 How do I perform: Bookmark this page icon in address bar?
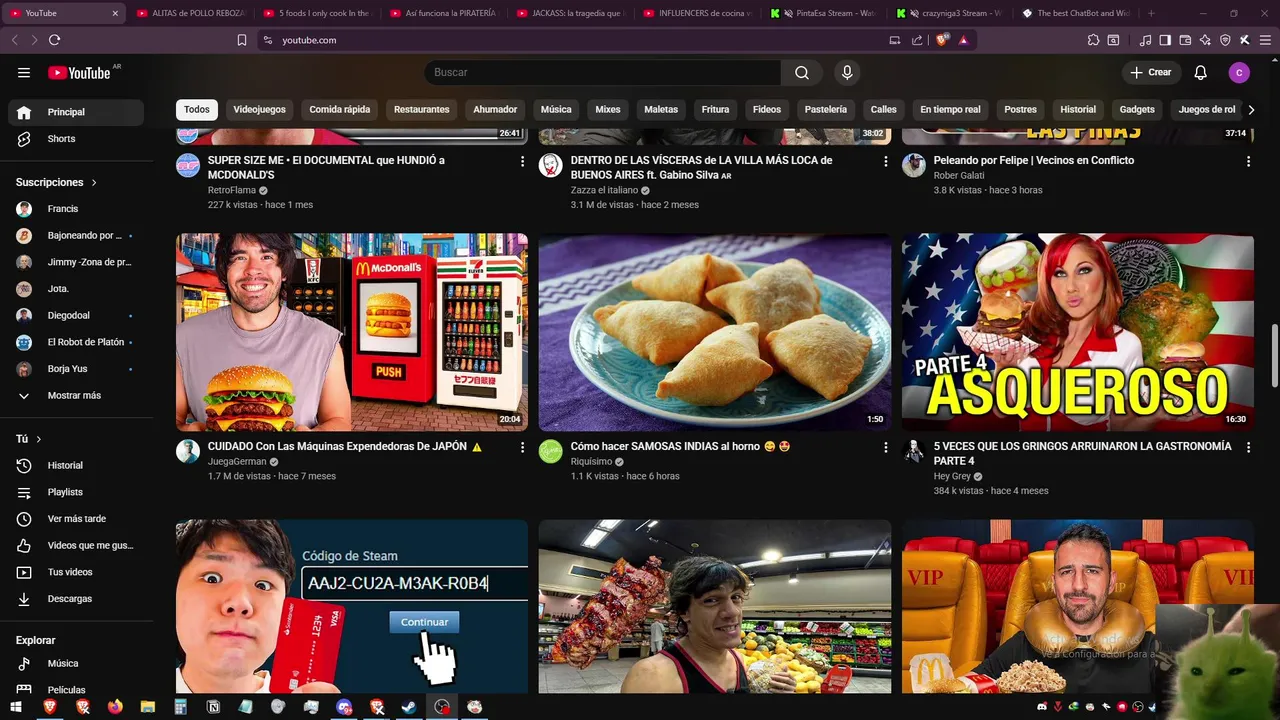tap(242, 40)
